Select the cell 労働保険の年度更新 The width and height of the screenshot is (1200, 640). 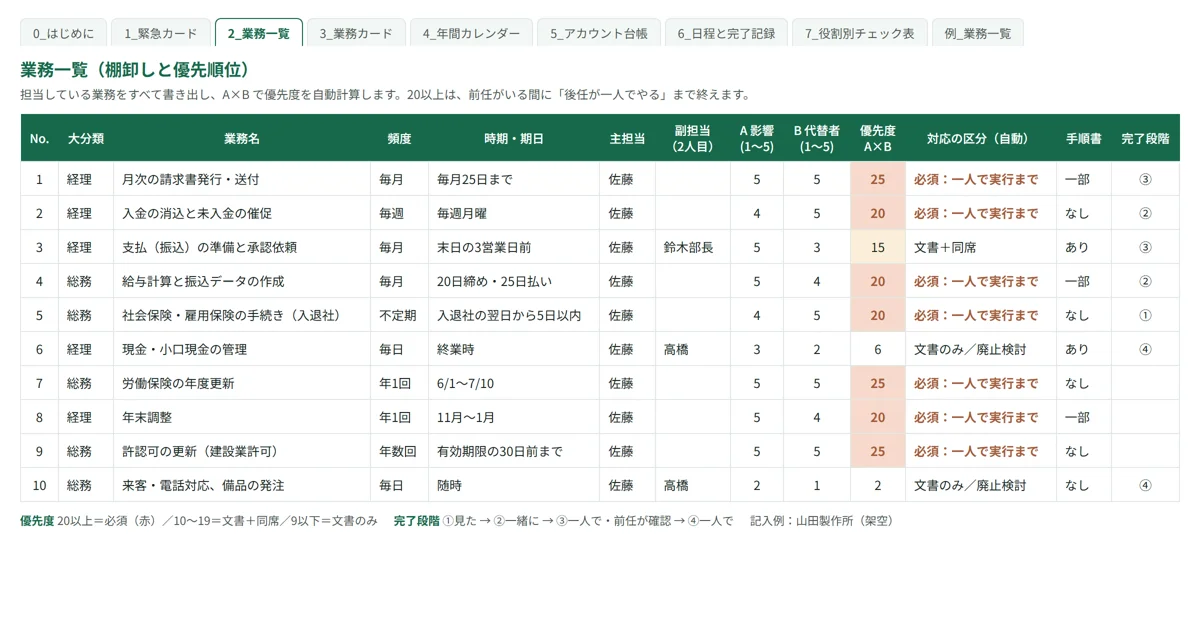[242, 383]
